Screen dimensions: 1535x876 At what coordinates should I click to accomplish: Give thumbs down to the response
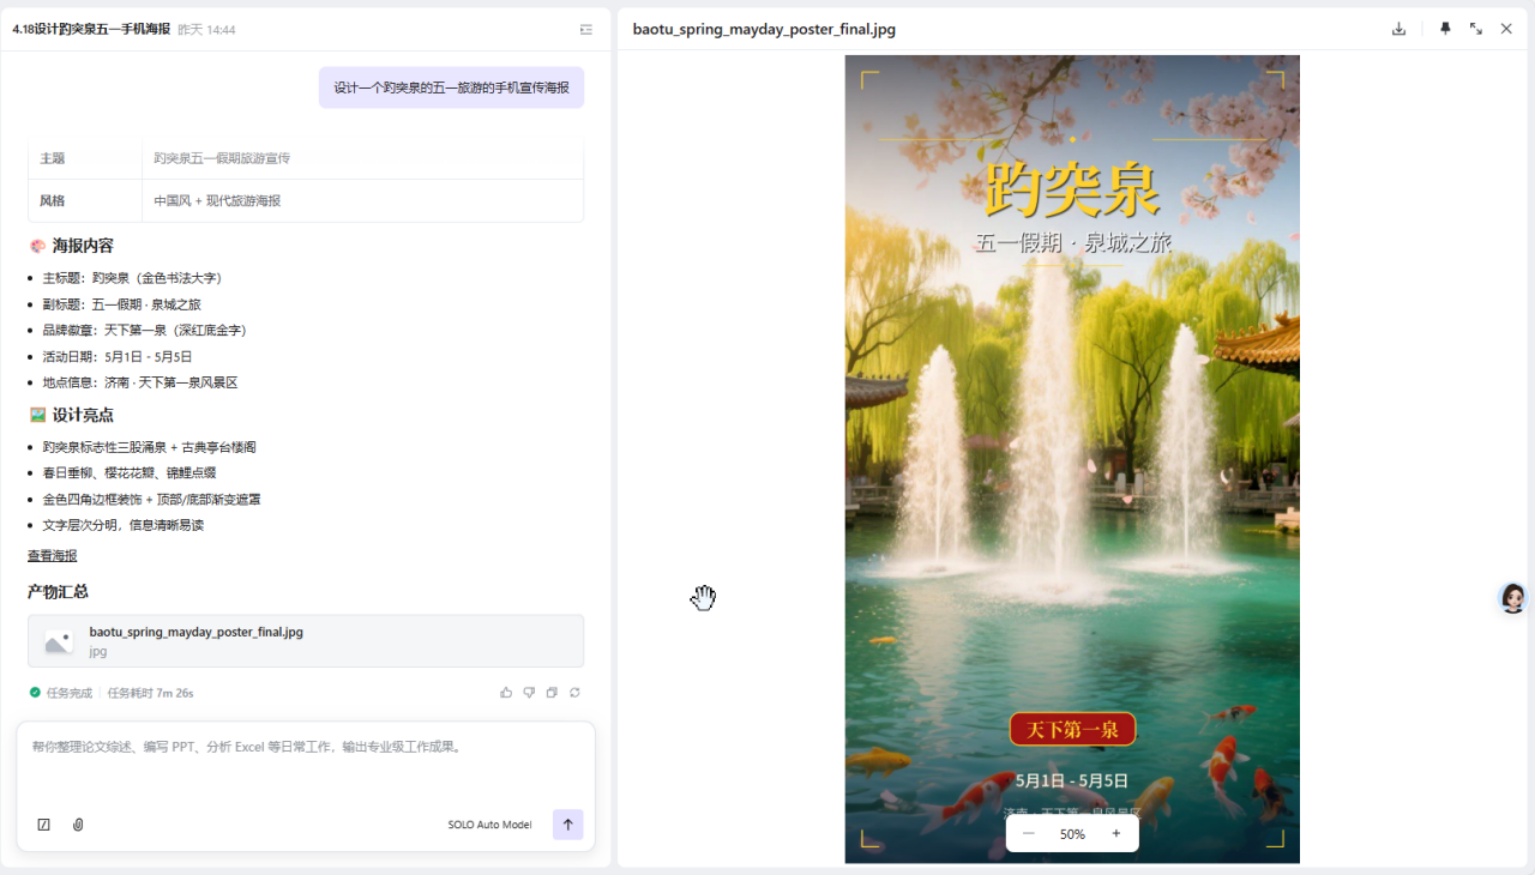pos(529,692)
